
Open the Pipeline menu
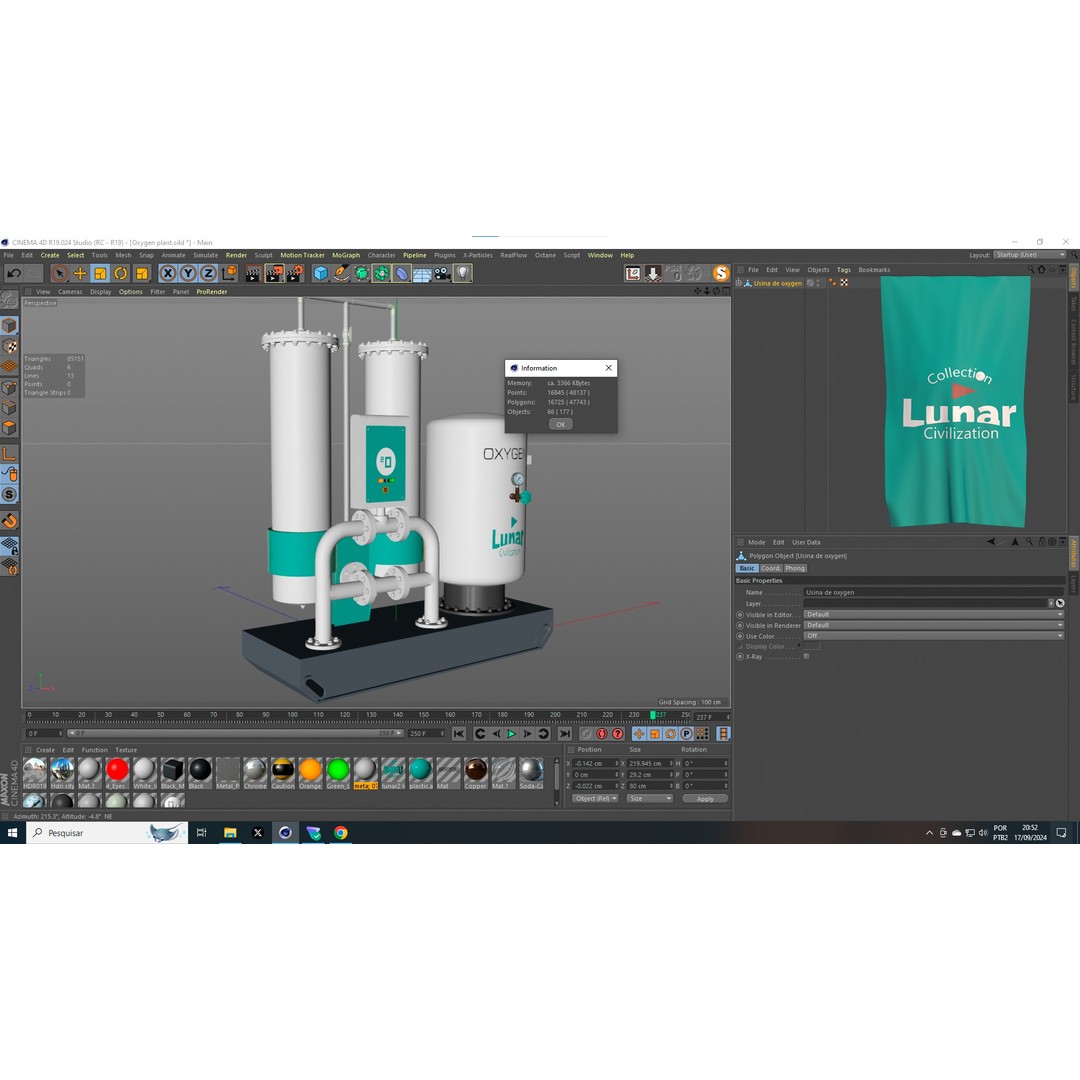click(x=415, y=256)
